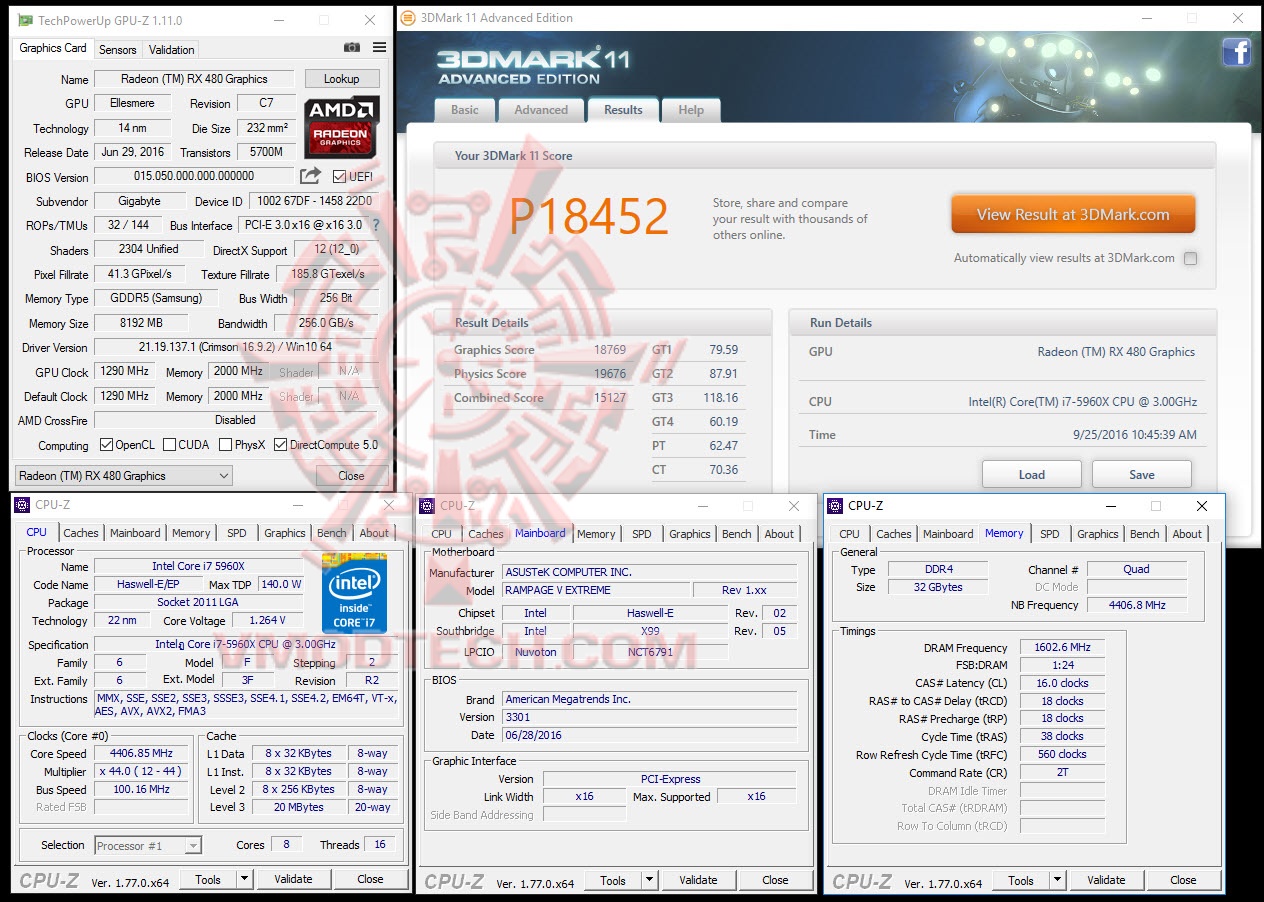Uncheck the UEFI checkbox
Screen dimensions: 1264x902
(341, 176)
